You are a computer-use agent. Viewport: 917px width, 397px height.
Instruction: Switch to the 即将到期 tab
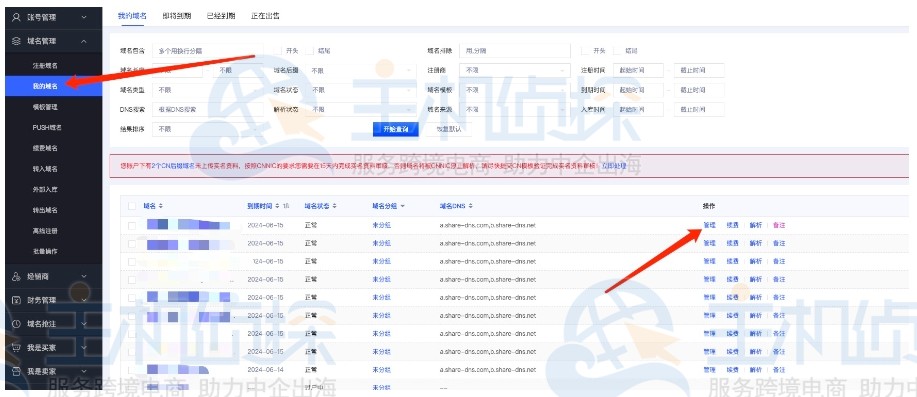(x=177, y=16)
